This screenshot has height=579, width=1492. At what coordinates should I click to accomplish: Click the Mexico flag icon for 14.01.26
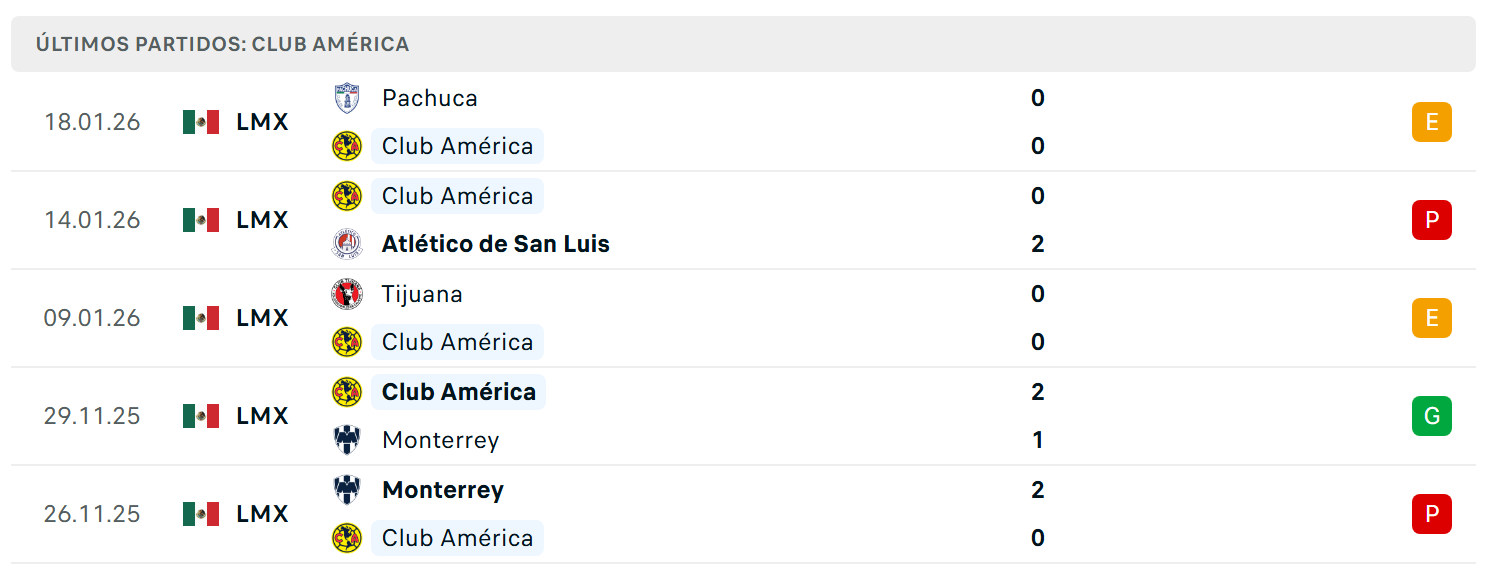[201, 220]
